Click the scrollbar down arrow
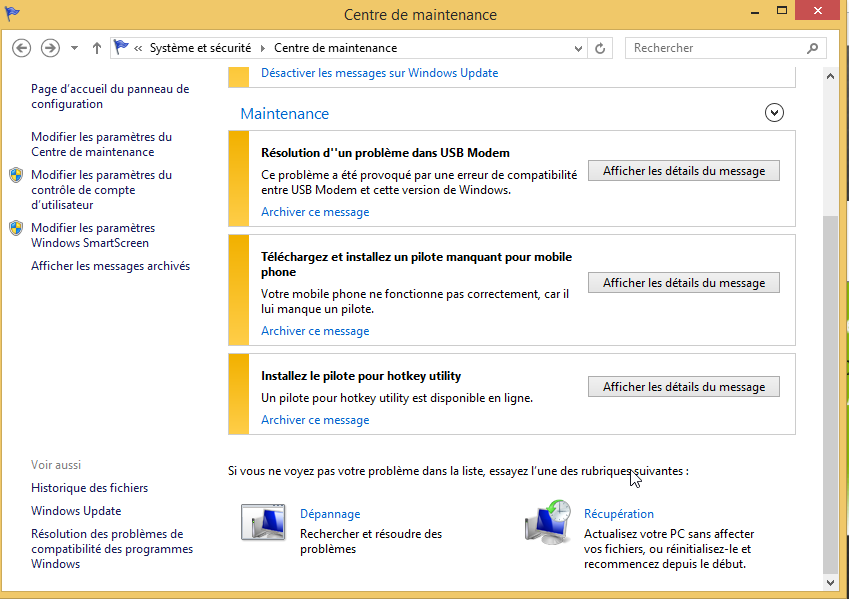This screenshot has width=849, height=599. point(830,583)
